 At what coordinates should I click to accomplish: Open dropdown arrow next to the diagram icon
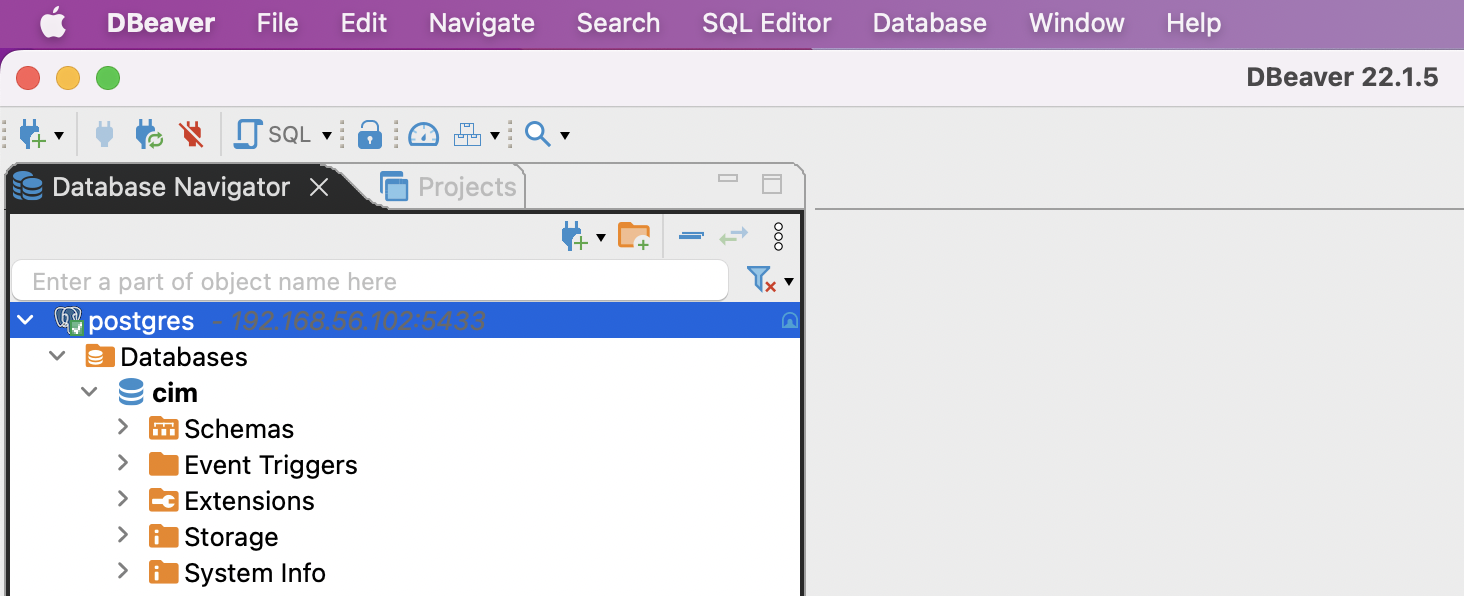(x=495, y=135)
